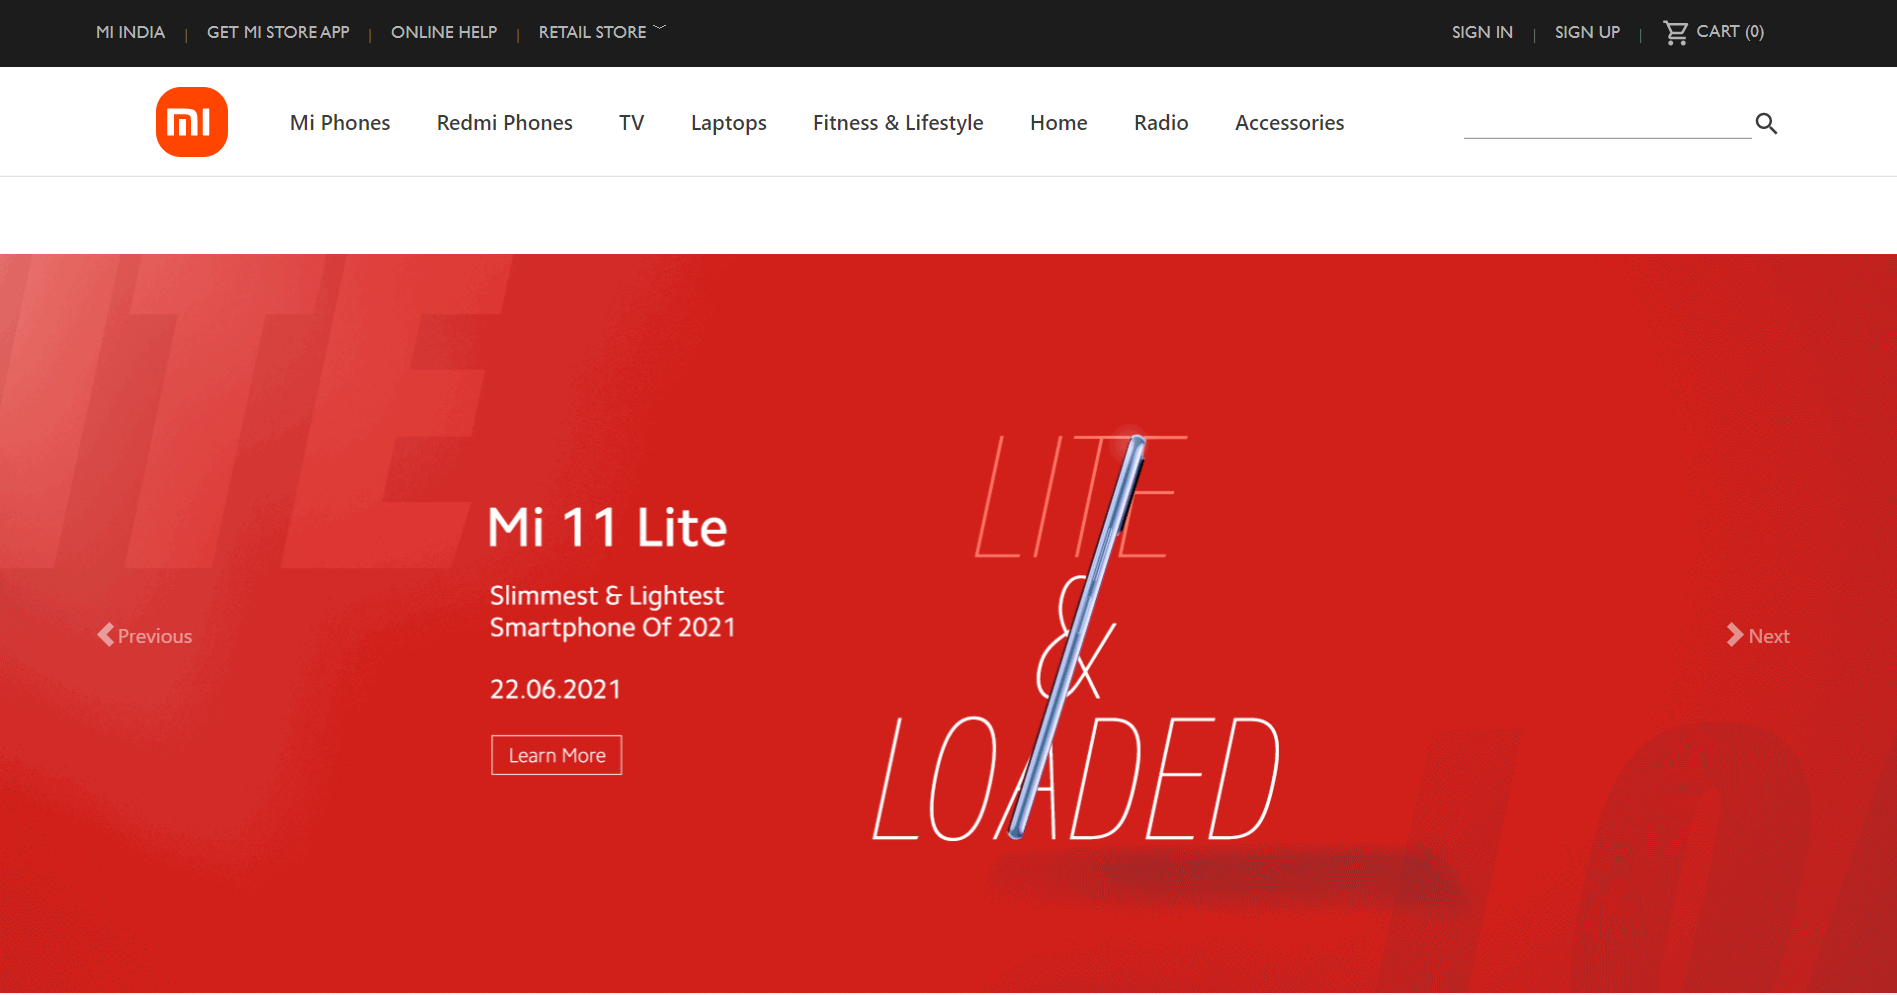Viewport: 1897px width, 995px height.
Task: Click the Mi logo icon
Action: click(192, 122)
